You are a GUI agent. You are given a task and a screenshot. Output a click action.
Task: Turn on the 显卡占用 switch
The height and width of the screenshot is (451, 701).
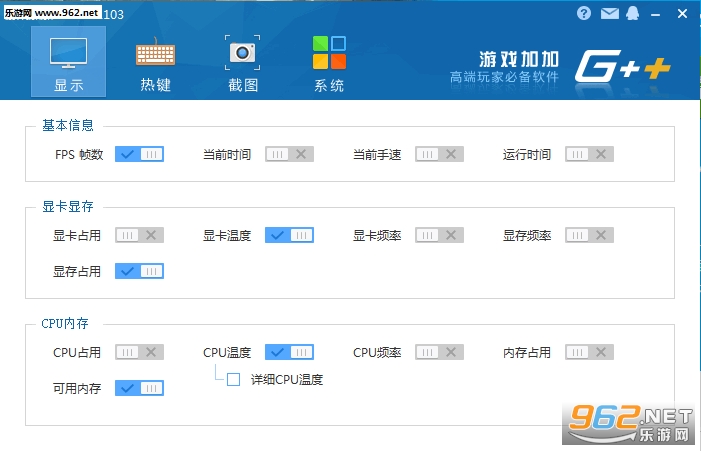coord(139,235)
